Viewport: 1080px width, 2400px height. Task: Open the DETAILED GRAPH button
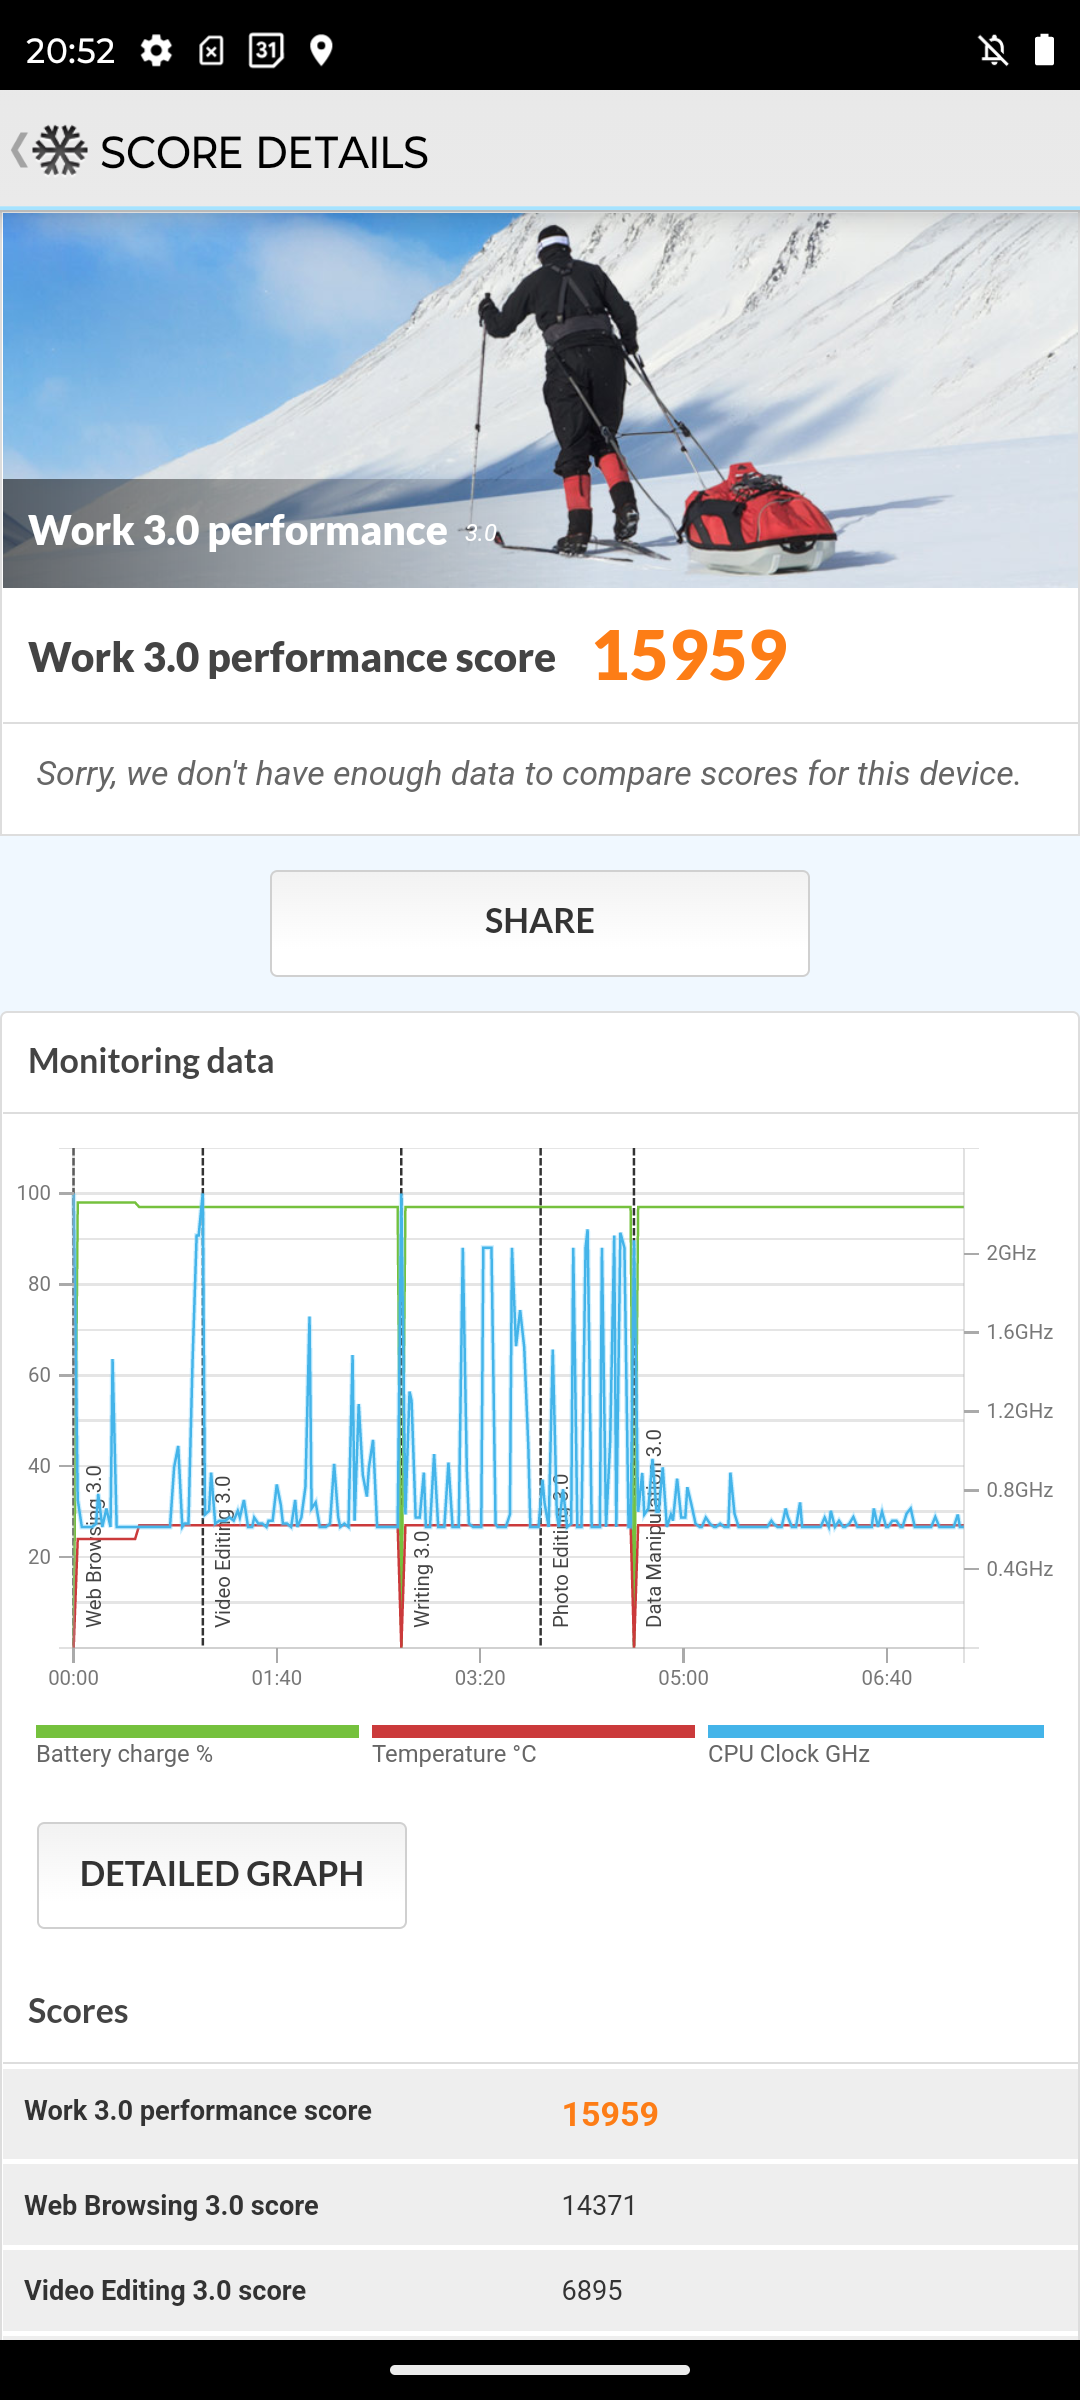pyautogui.click(x=222, y=1875)
